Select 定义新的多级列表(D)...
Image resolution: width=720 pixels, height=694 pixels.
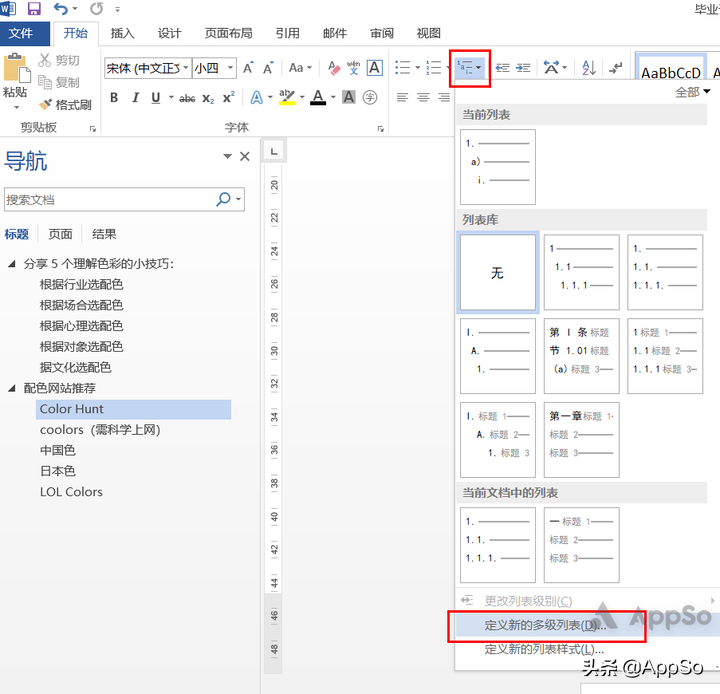[x=546, y=626]
